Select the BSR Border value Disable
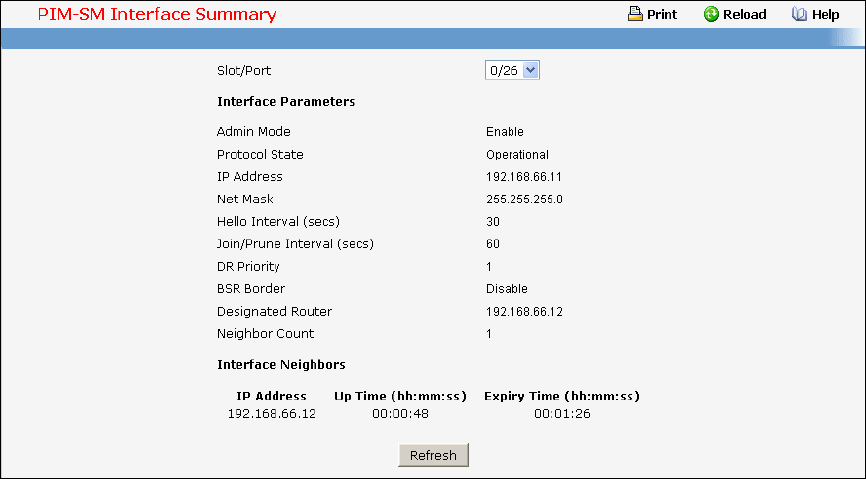The width and height of the screenshot is (866, 479). tap(506, 288)
